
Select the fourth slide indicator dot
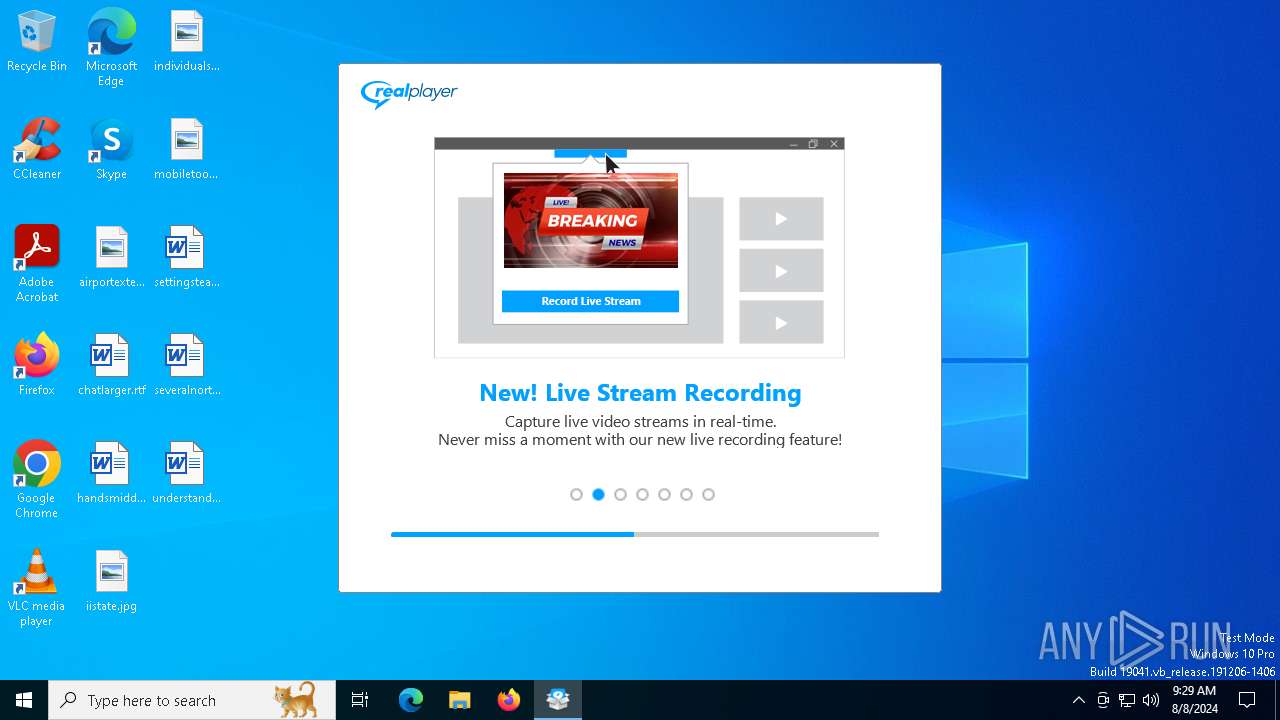[642, 494]
